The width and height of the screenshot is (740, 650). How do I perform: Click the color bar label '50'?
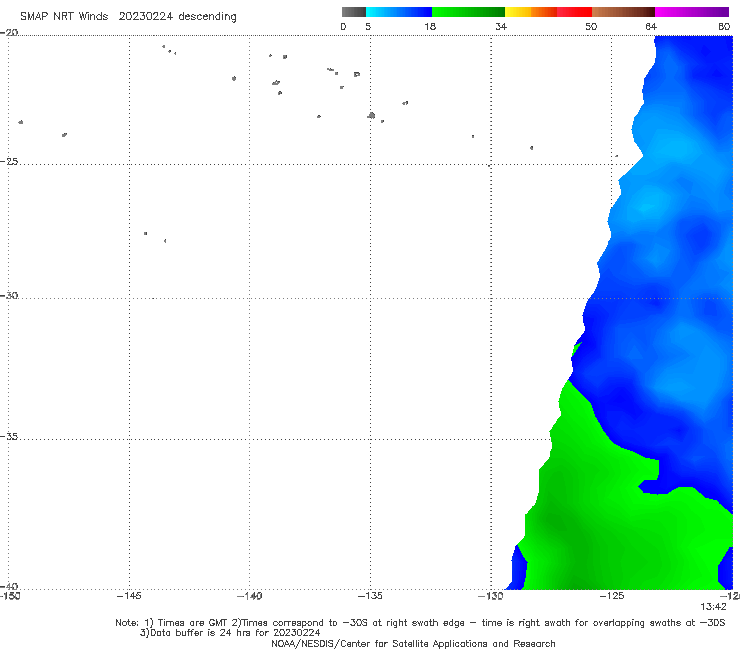(x=591, y=26)
